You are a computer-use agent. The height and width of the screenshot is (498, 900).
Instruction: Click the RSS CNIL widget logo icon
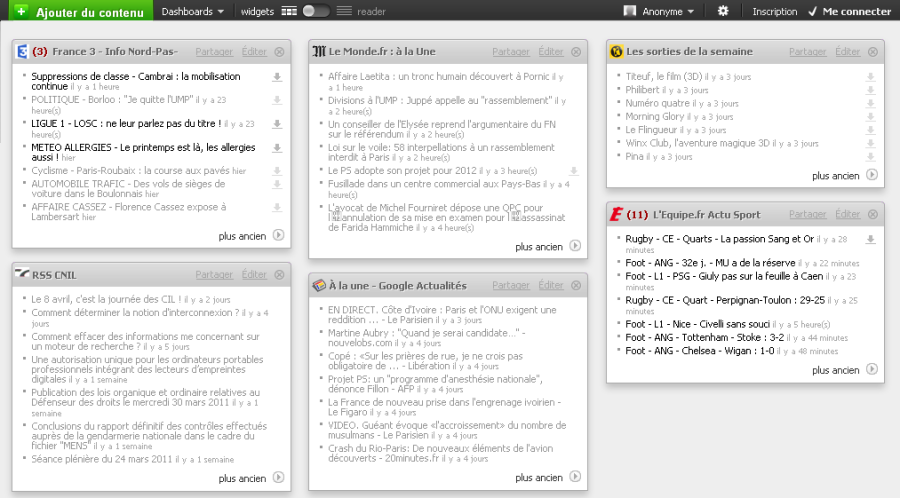tap(22, 274)
